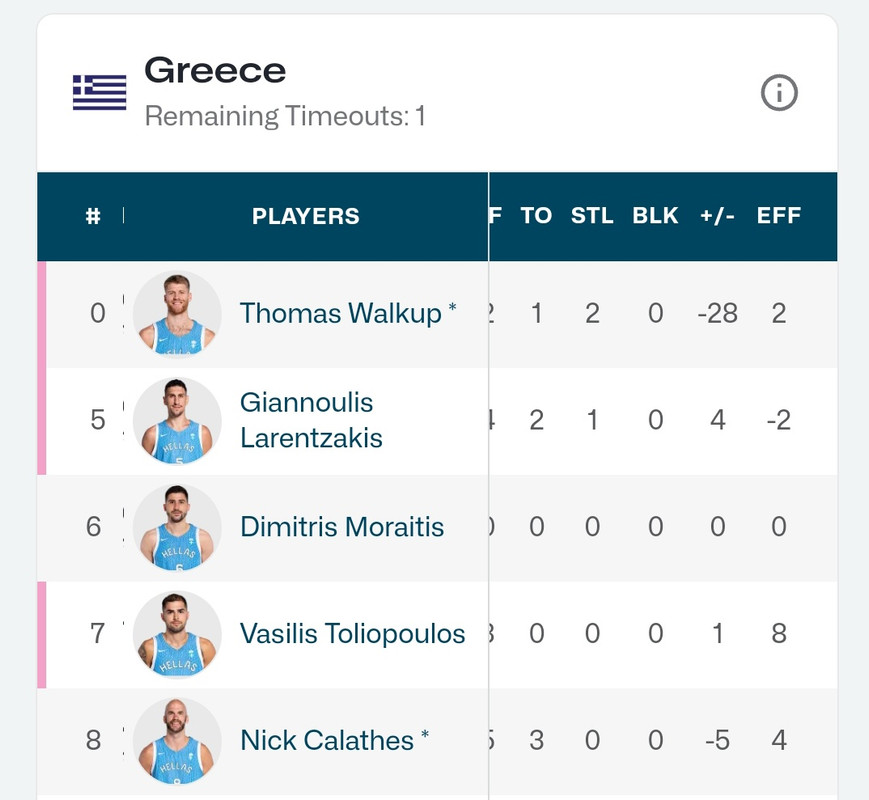Viewport: 869px width, 800px height.
Task: Open Nick Calathes's name link
Action: coord(327,741)
